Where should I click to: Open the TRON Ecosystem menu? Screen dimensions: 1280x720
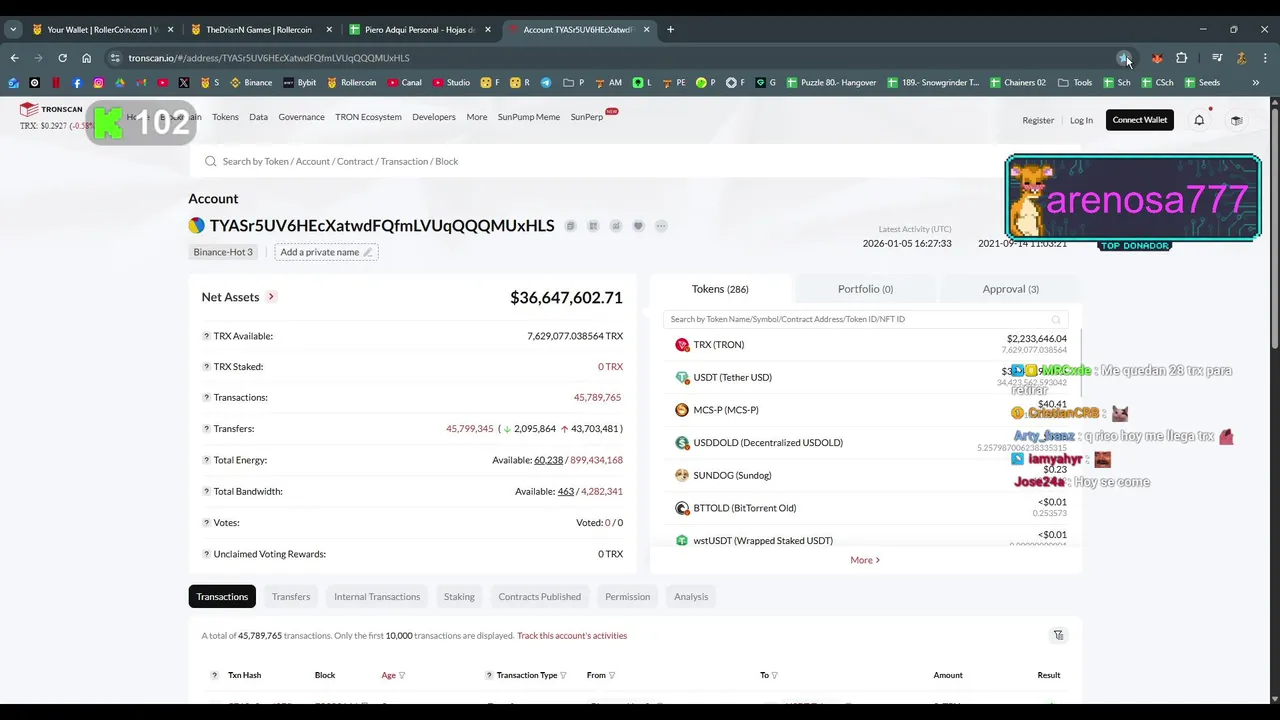coord(368,117)
